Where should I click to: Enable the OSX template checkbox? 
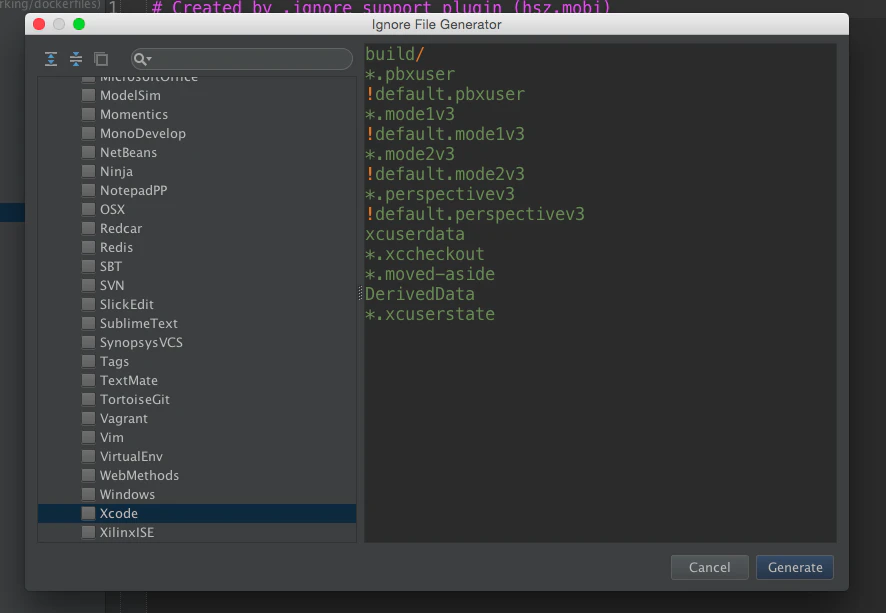(88, 209)
